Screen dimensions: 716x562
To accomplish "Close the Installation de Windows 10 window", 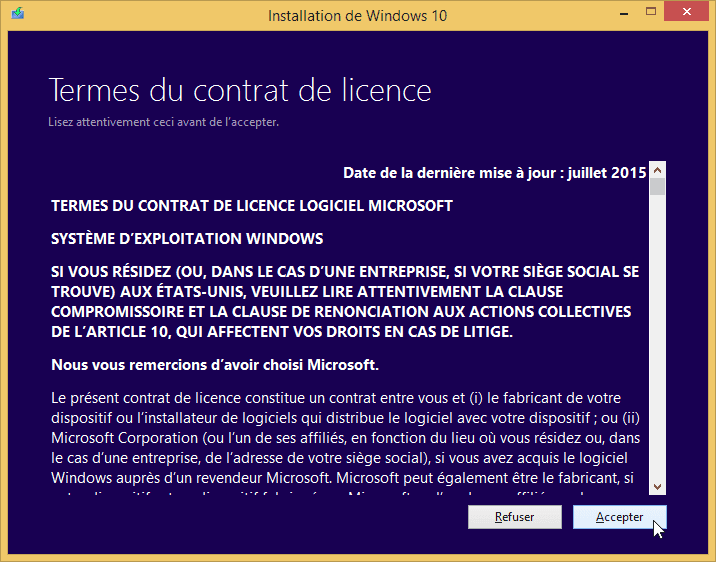I will [687, 13].
